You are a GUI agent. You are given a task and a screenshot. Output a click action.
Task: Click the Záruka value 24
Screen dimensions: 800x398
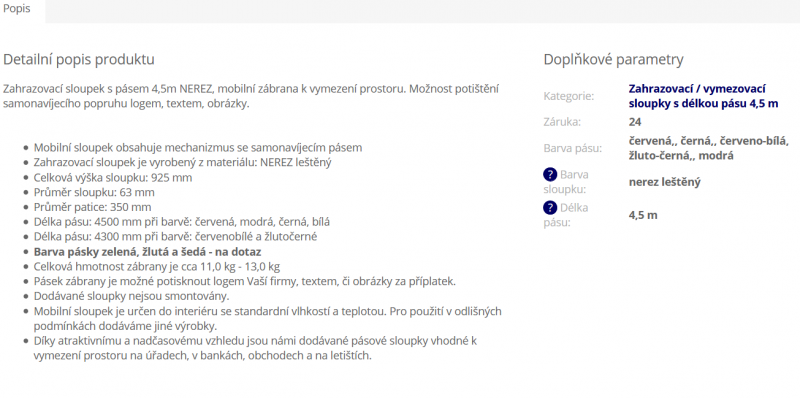click(635, 122)
